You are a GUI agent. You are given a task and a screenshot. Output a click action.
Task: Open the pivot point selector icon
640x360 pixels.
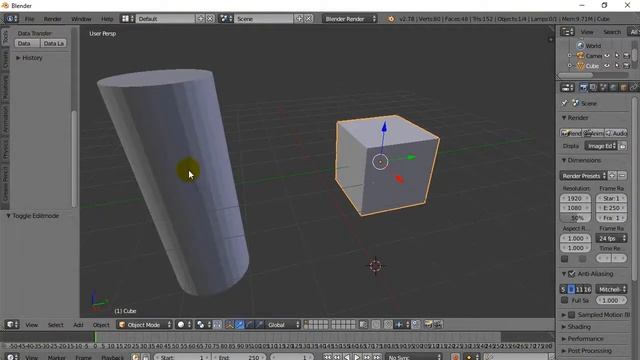(203, 324)
